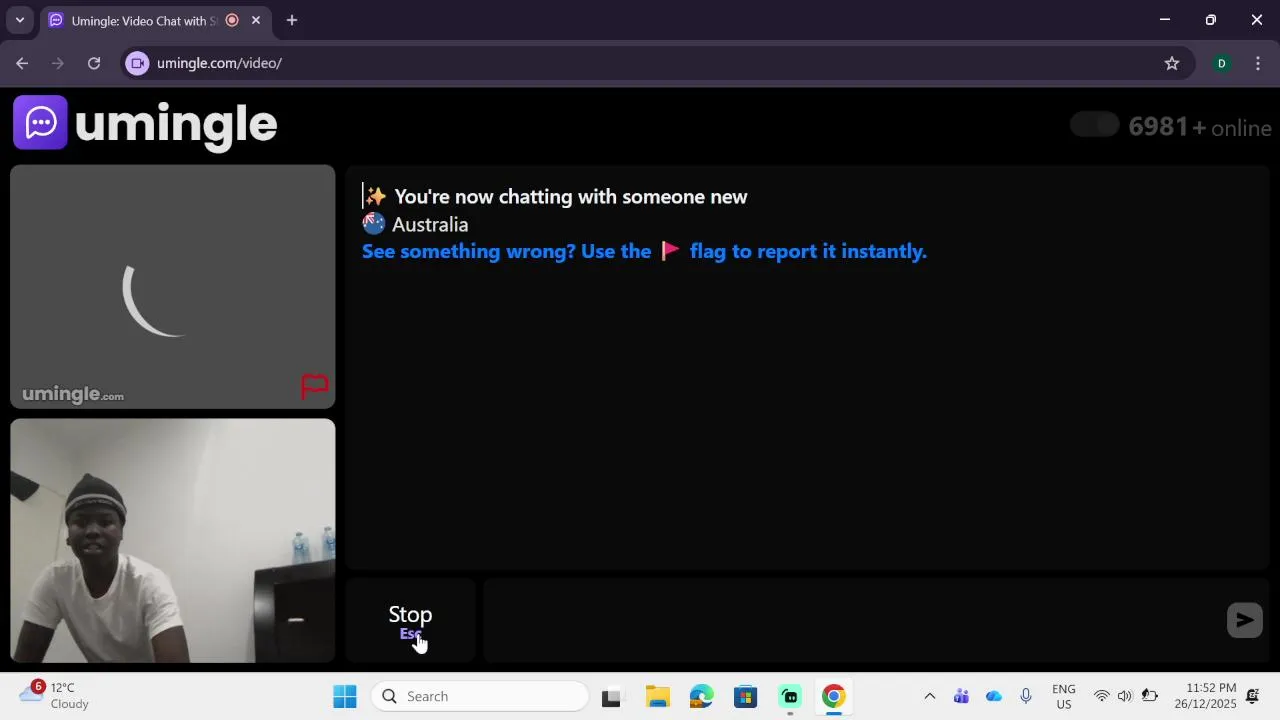Click the Stop chat button

pos(410,620)
